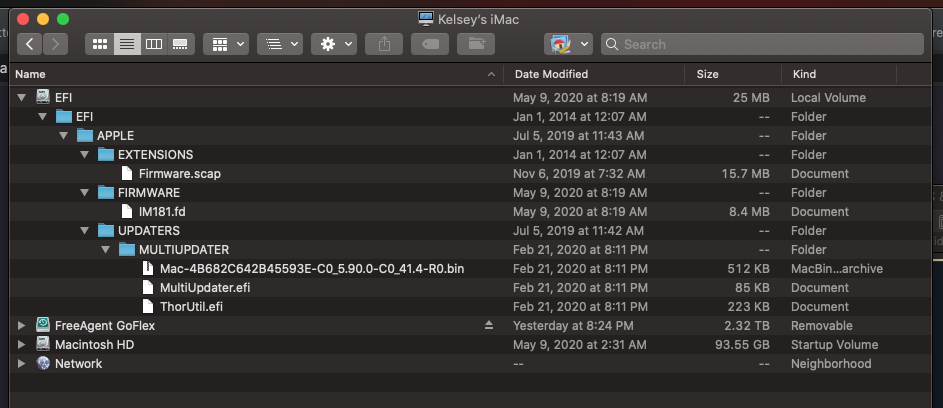Select the UPDATERS folder icon
The image size is (943, 408).
(x=106, y=230)
